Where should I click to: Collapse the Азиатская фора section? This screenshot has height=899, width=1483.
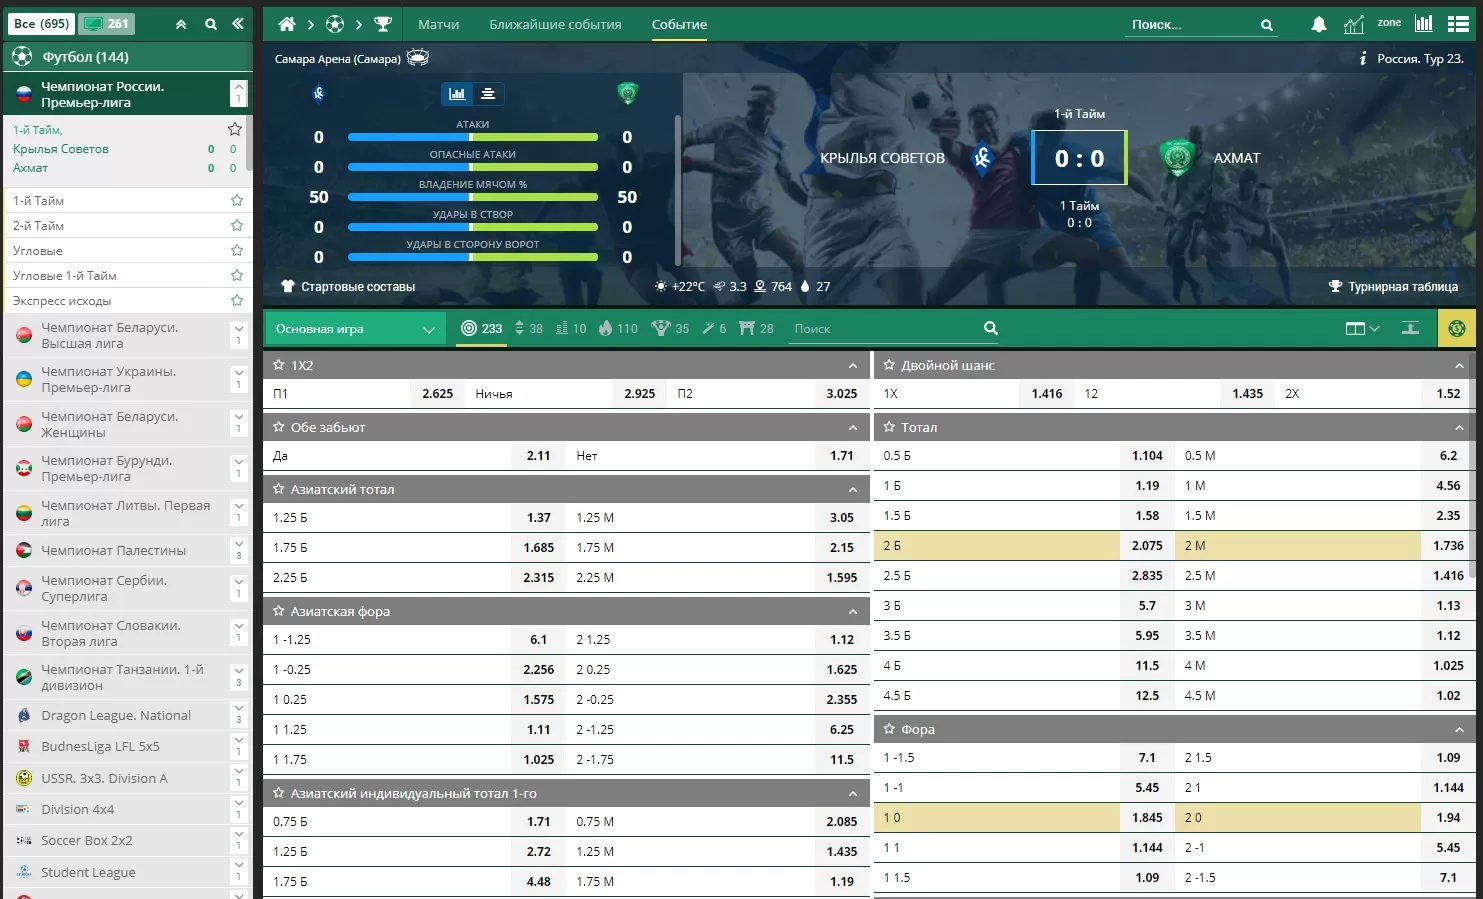[x=852, y=611]
